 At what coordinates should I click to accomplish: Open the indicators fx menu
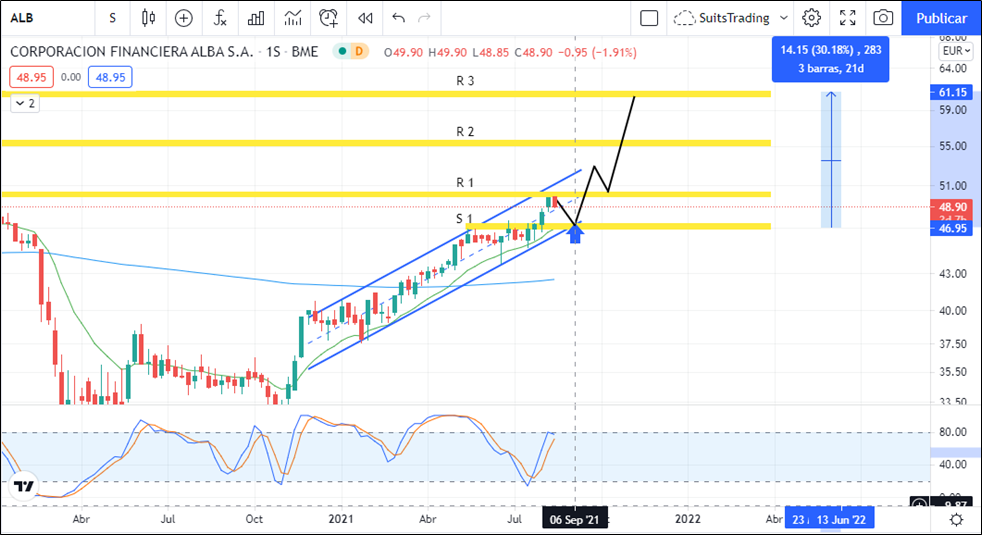pos(220,18)
